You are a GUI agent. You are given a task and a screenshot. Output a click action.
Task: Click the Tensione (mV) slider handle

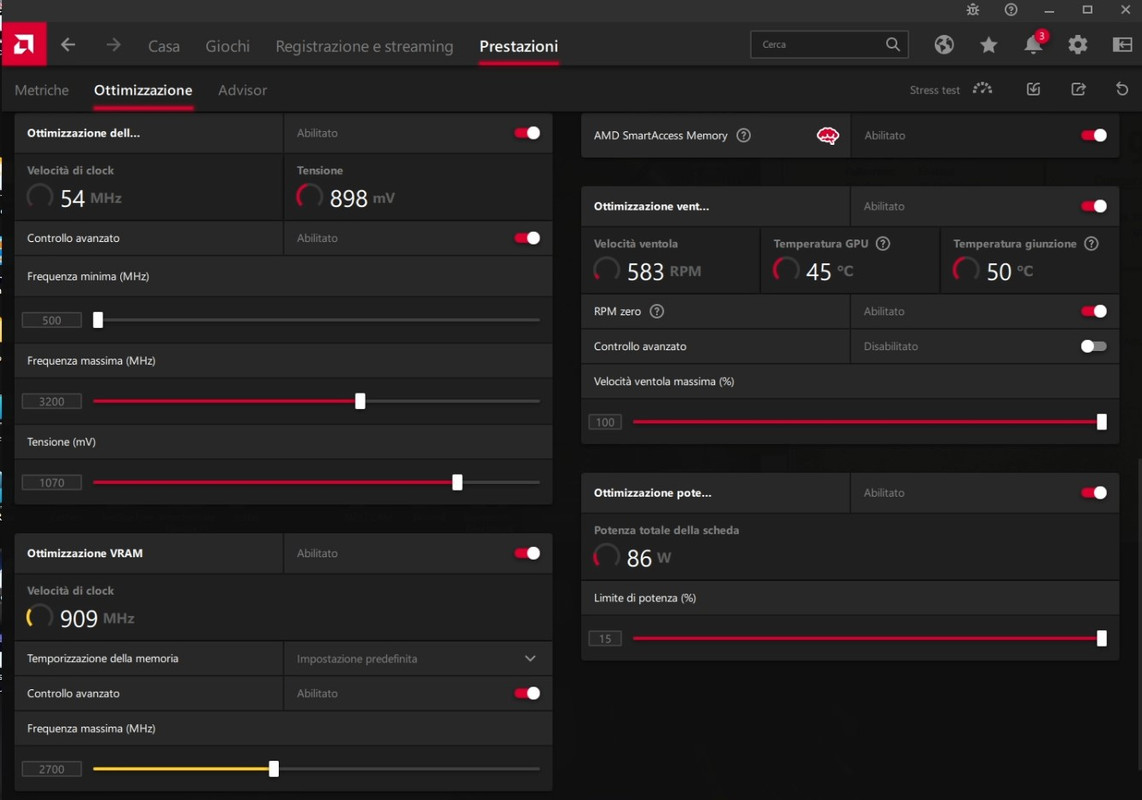(457, 482)
